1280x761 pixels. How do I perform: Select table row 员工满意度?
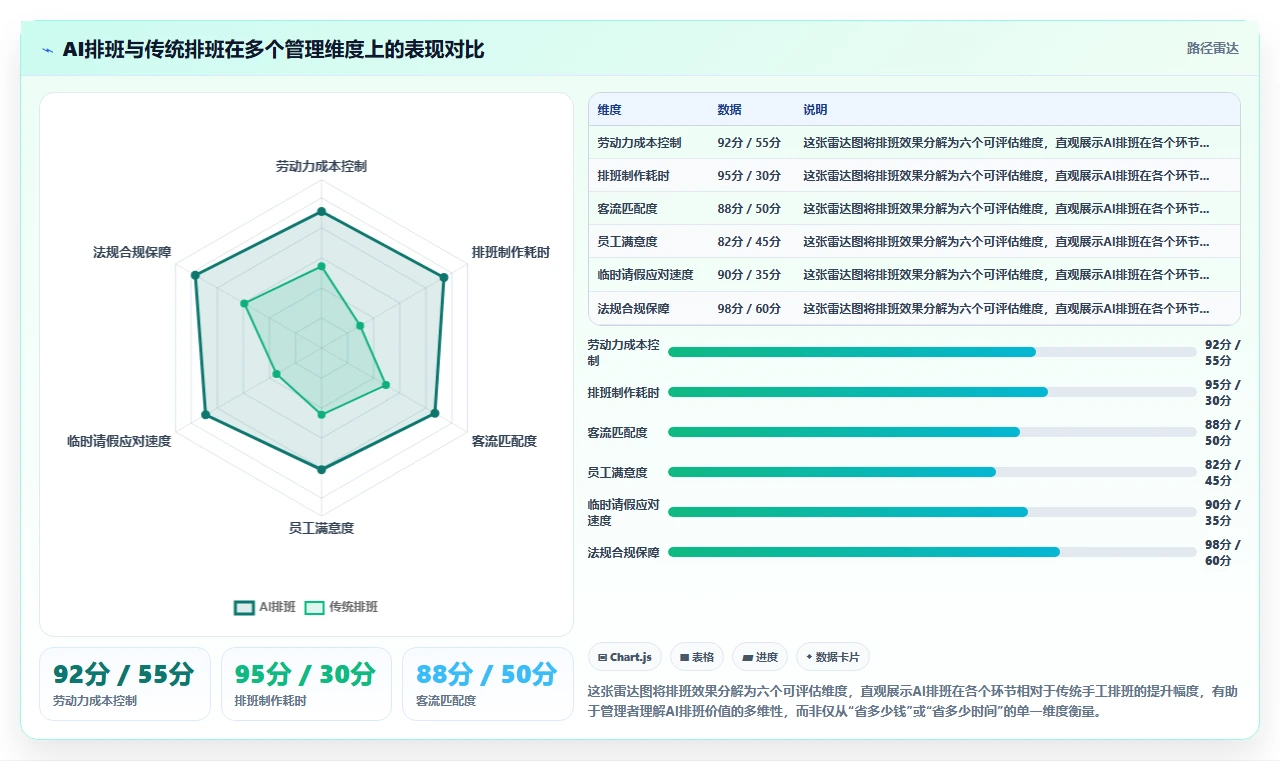(x=914, y=242)
